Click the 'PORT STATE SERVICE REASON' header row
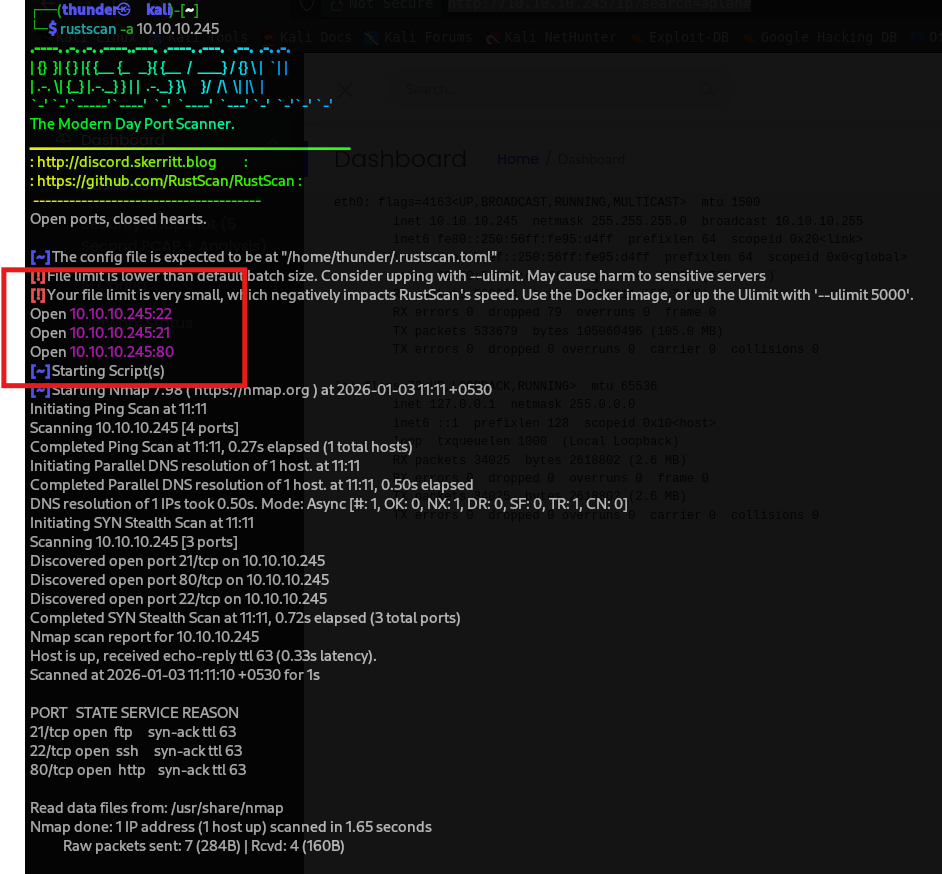 (x=134, y=713)
